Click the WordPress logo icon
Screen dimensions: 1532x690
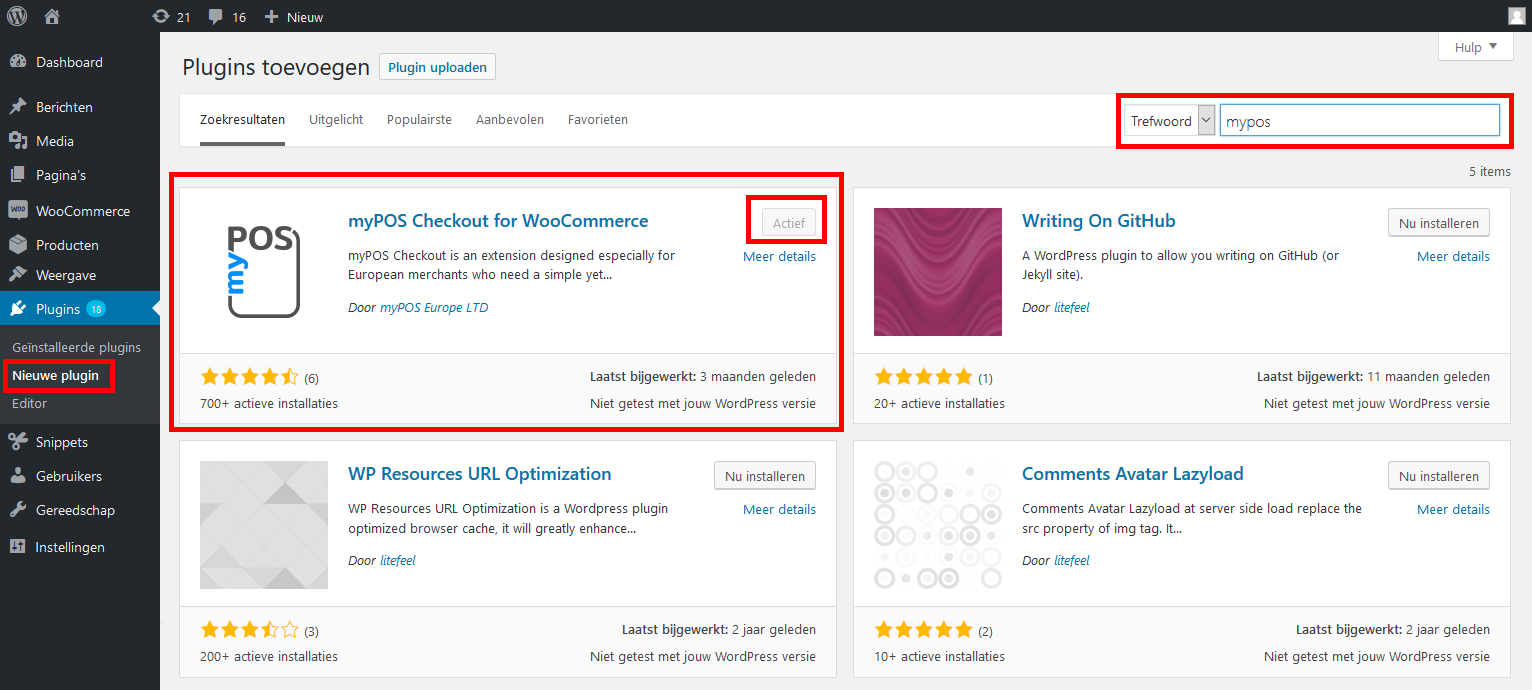(x=17, y=16)
